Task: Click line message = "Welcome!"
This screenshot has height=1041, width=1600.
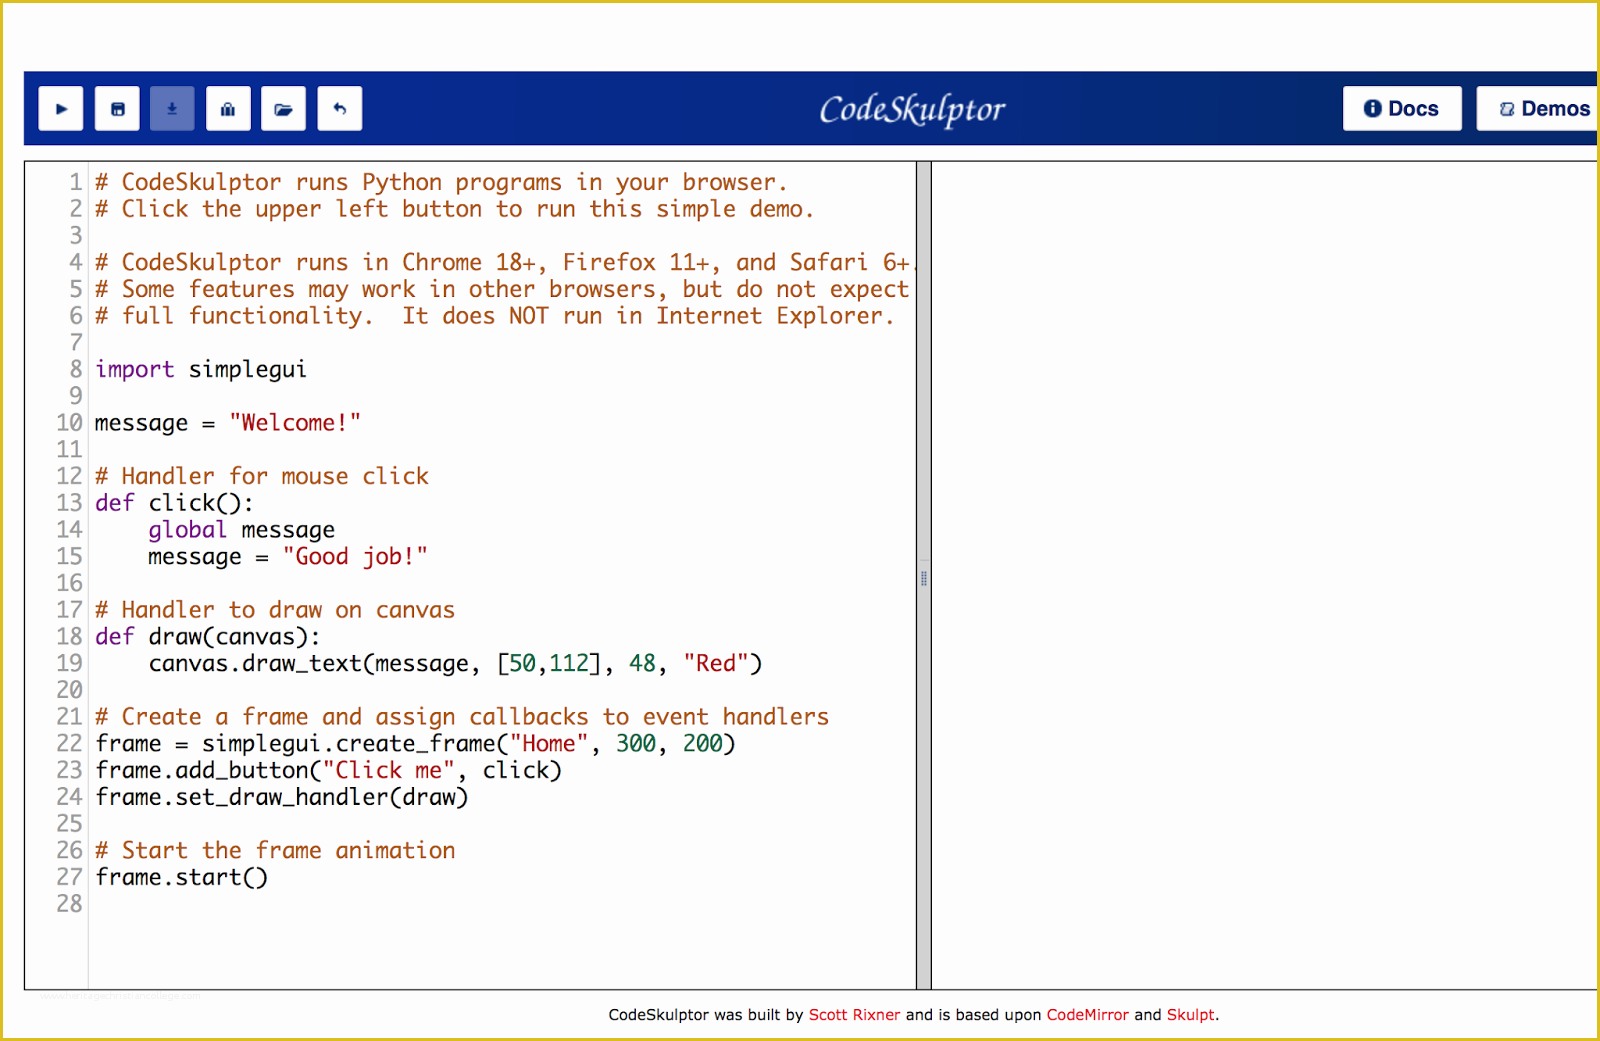Action: click(x=227, y=423)
